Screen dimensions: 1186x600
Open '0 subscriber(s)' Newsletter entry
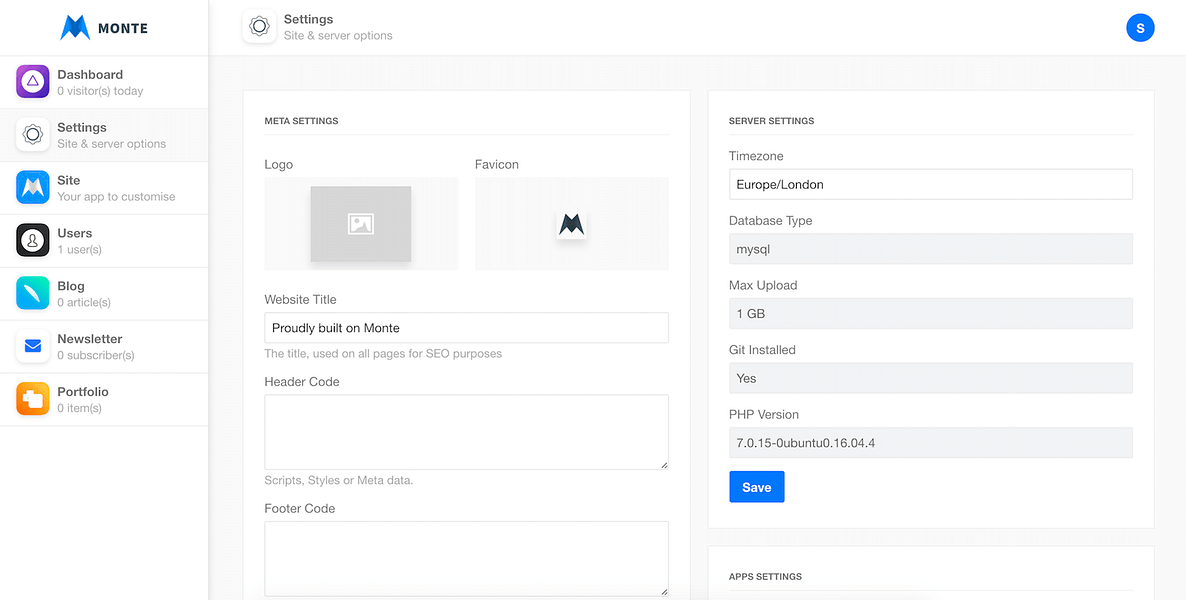(104, 347)
